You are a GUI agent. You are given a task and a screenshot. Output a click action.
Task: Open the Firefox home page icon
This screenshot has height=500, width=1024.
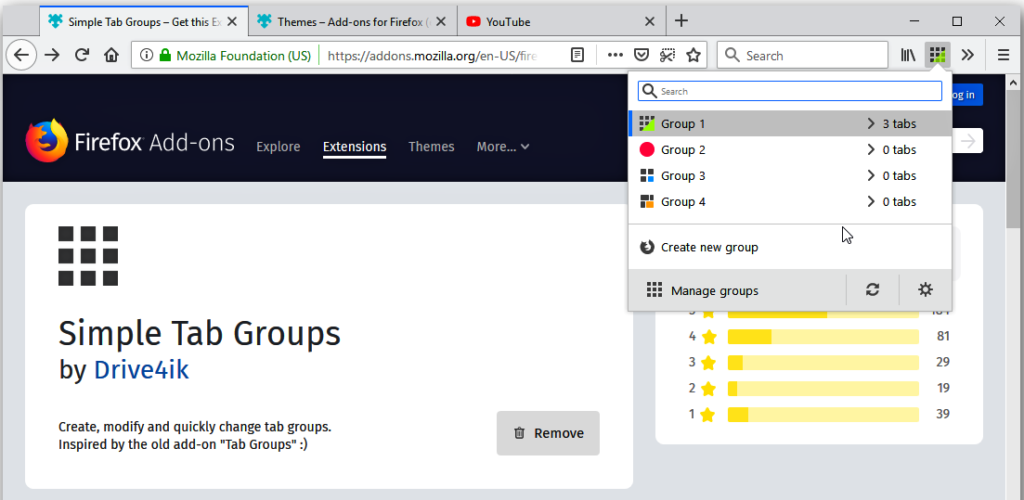[111, 55]
